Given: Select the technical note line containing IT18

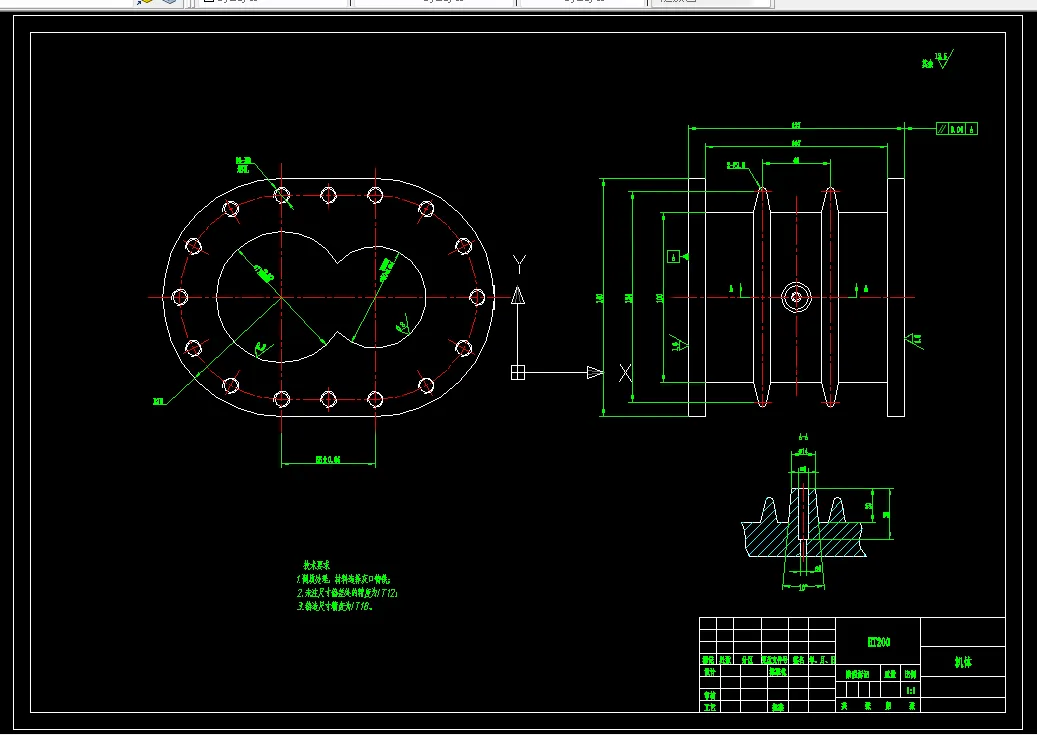Looking at the screenshot, I should point(335,606).
